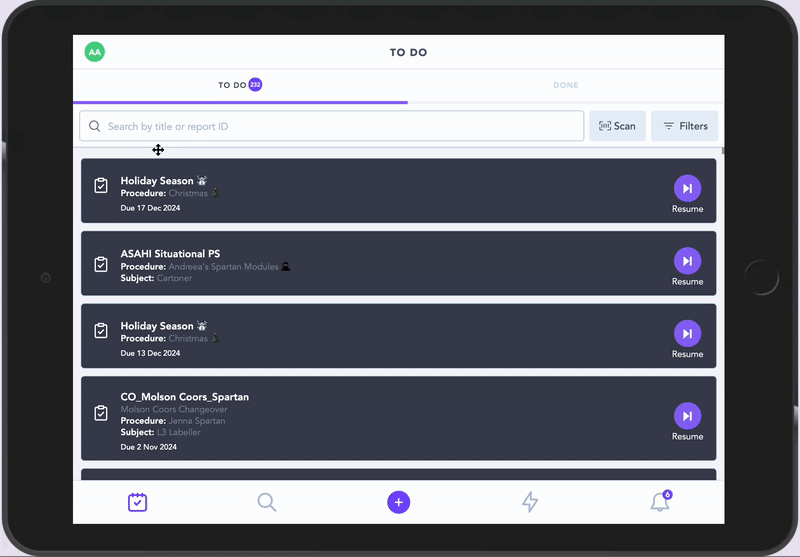Switch to the DONE tab
Screen dimensions: 800x557
point(566,85)
